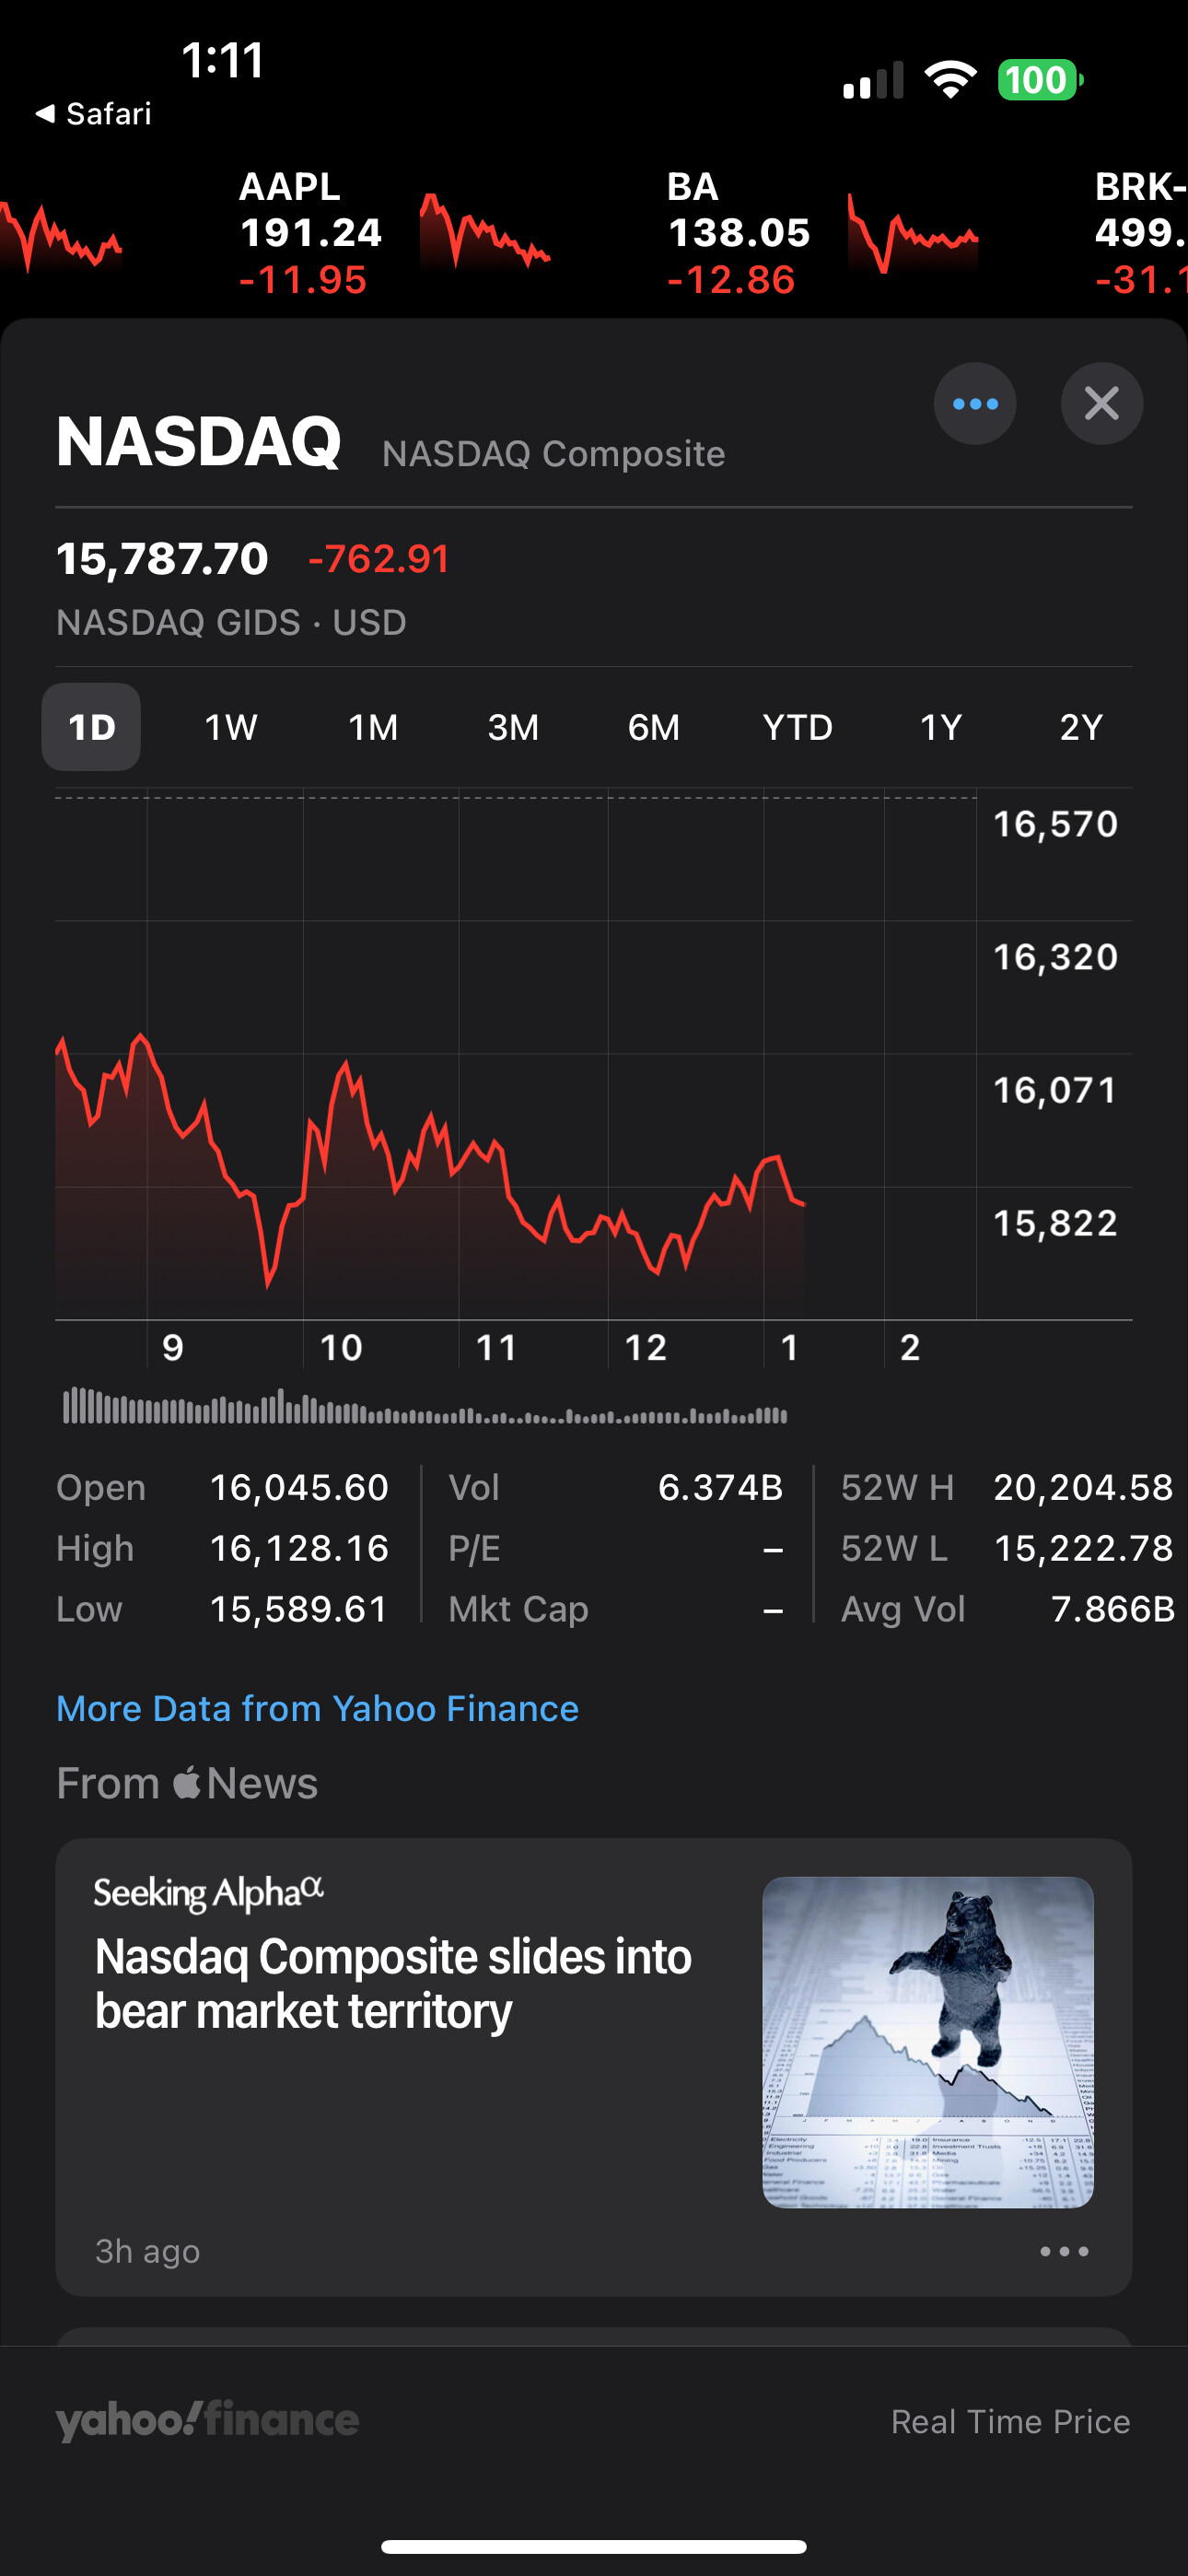Open the blue three-dot options menu
This screenshot has width=1188, height=2576.
[x=975, y=403]
